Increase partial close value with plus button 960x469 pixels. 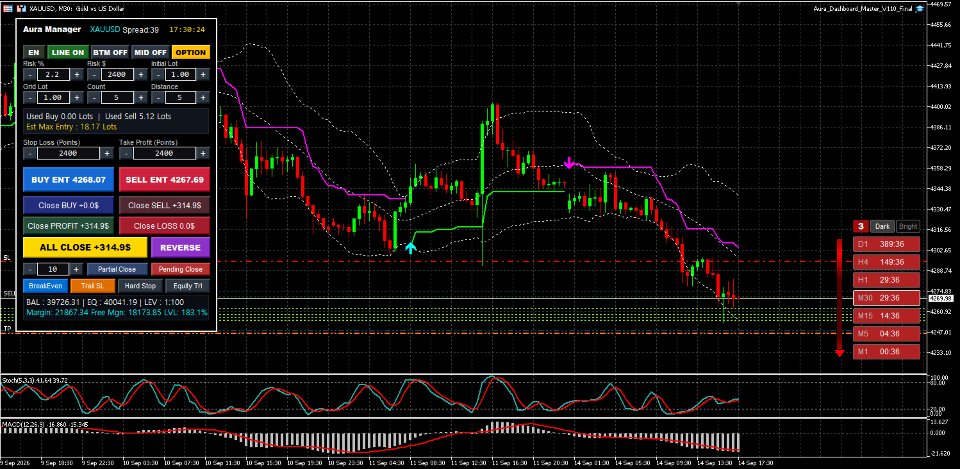(x=77, y=269)
